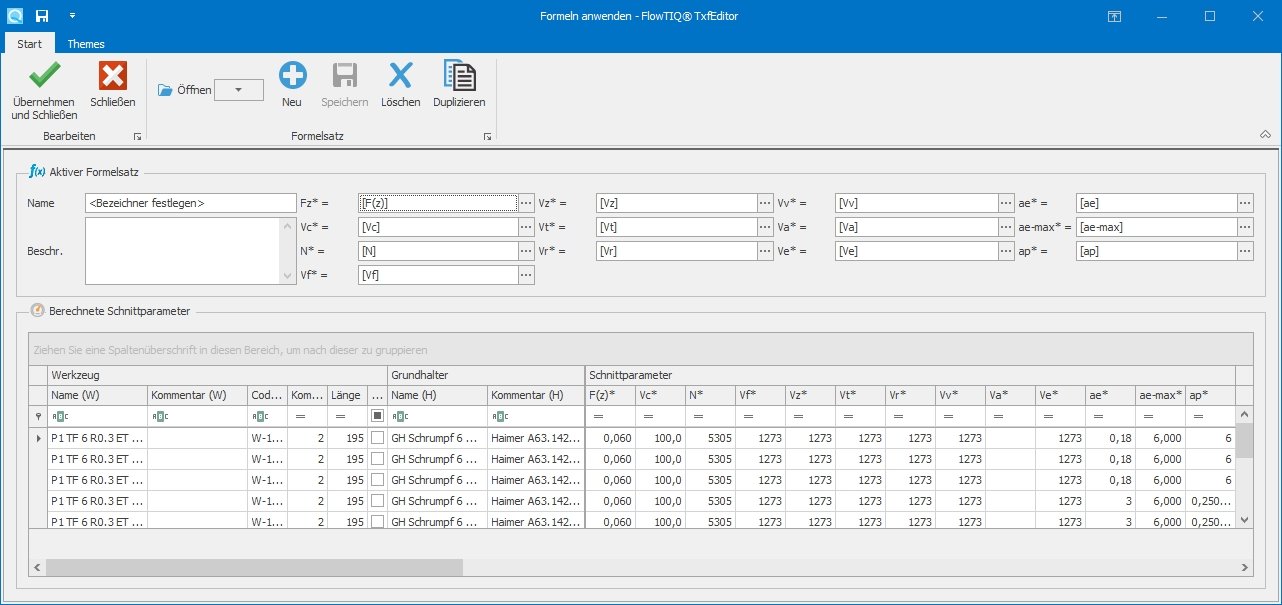Switch to the Themes tab
This screenshot has height=605, width=1282.
pos(86,44)
